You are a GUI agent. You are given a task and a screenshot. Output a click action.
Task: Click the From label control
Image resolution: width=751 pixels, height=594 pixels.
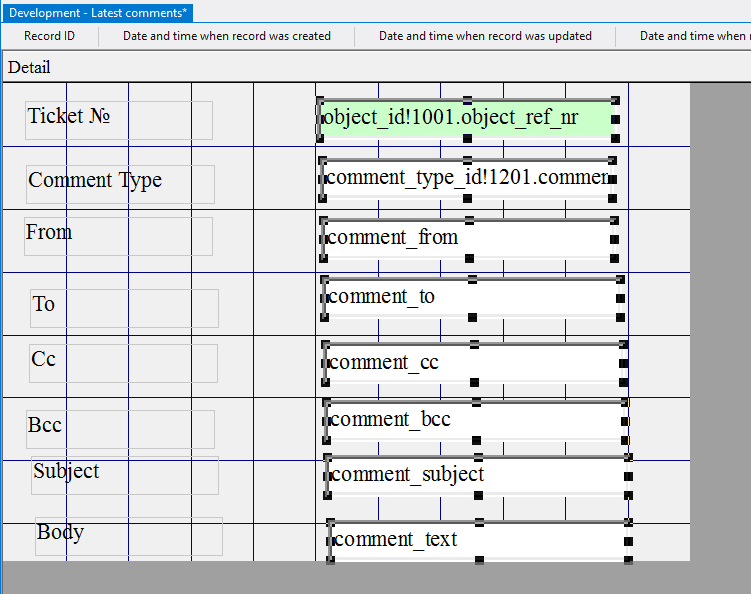(118, 235)
